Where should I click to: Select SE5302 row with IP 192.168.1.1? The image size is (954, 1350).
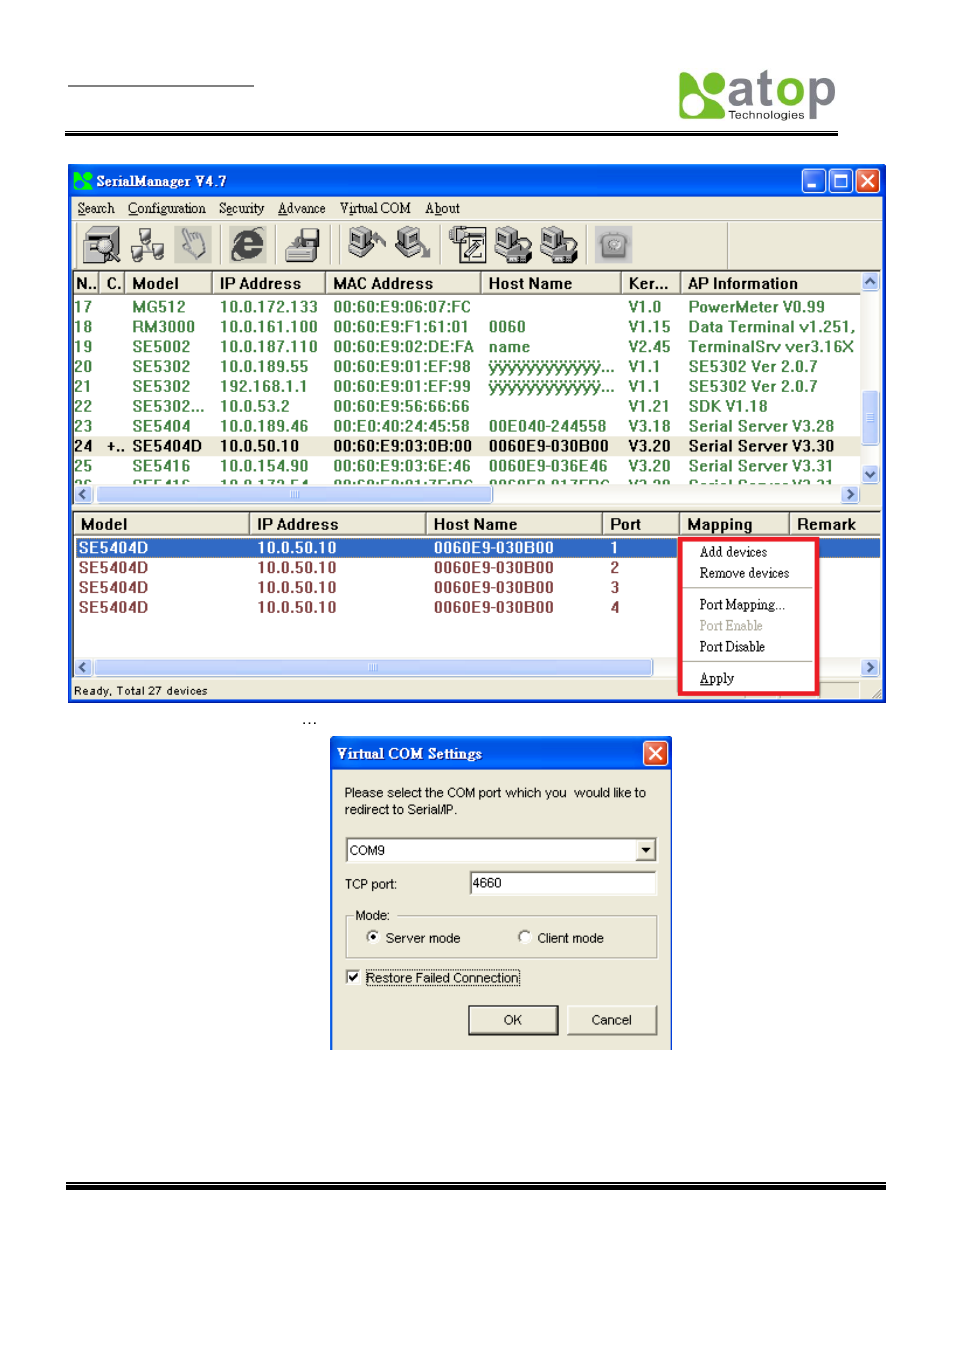(x=466, y=386)
